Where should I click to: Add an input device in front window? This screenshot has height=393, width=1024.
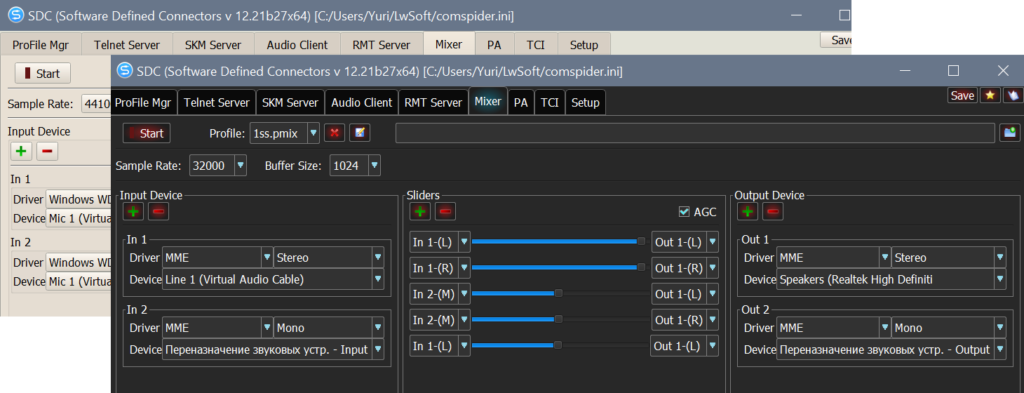133,212
